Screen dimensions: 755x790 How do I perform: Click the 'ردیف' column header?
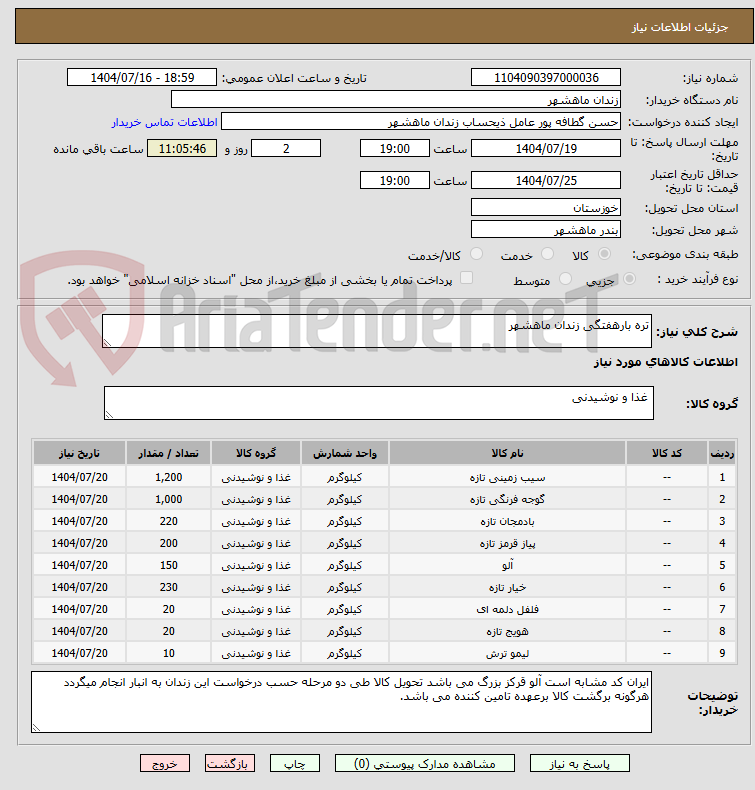722,453
